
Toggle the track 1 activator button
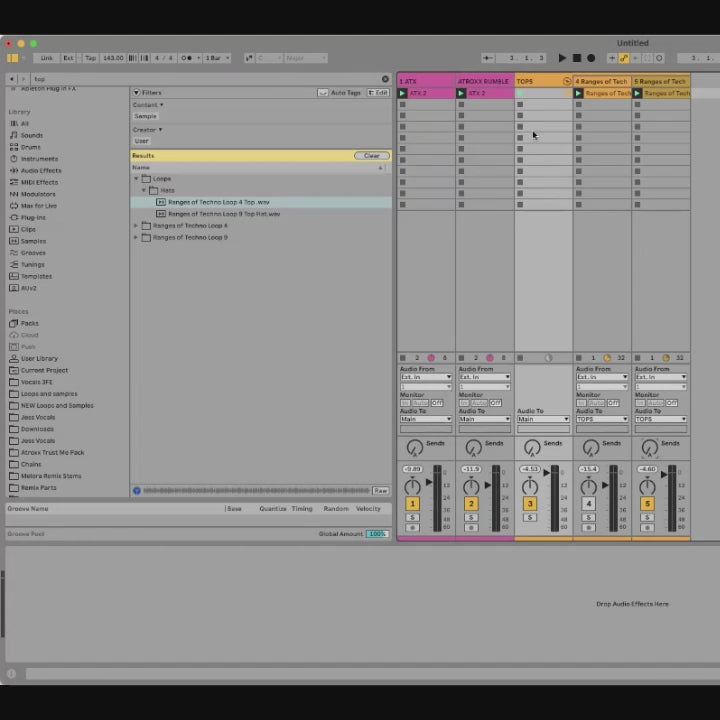point(412,504)
